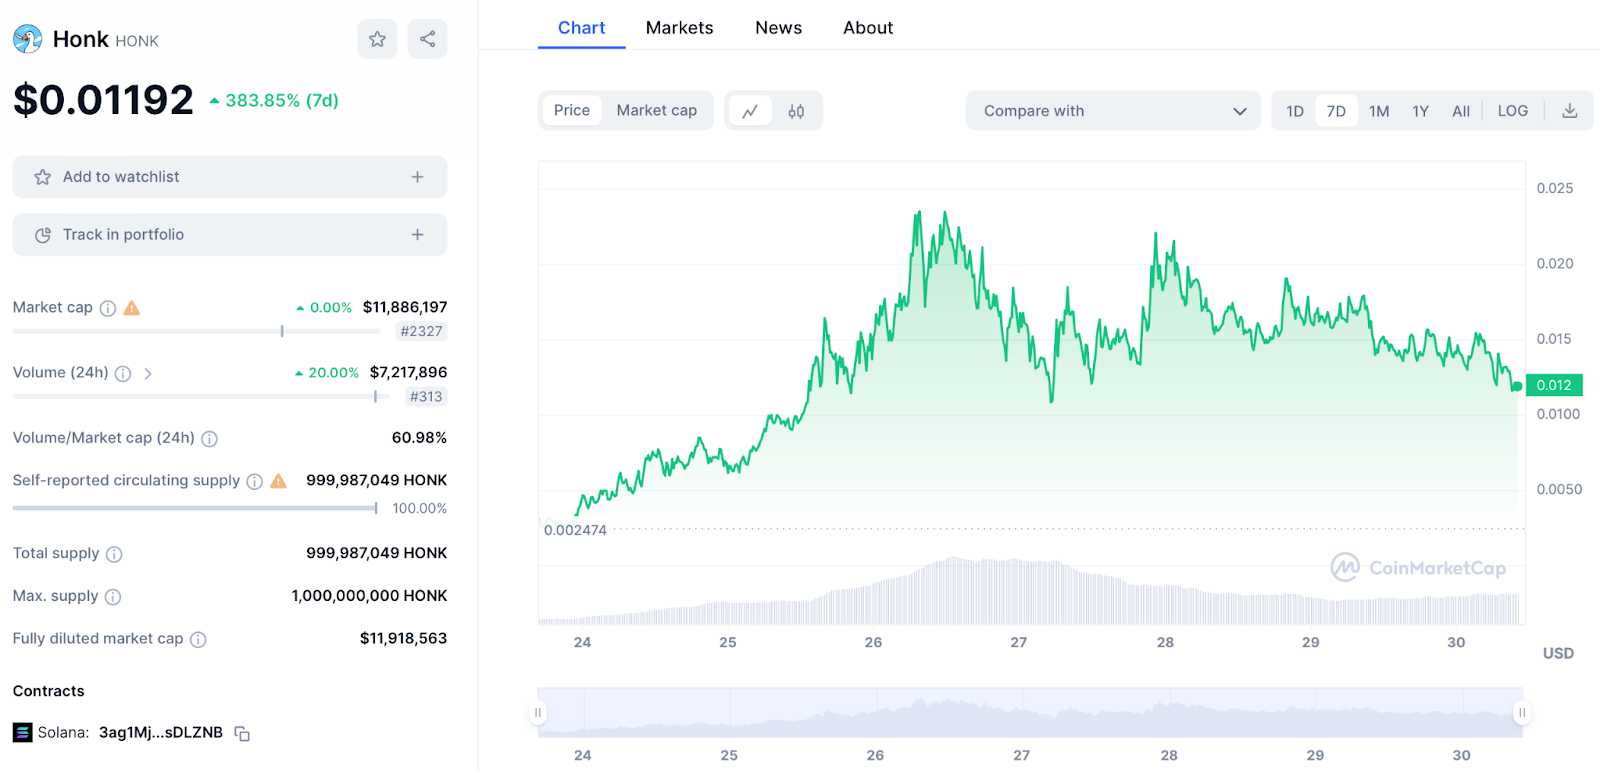The image size is (1600, 773).
Task: Grab the right range handle of the chart navigator
Action: (1522, 713)
